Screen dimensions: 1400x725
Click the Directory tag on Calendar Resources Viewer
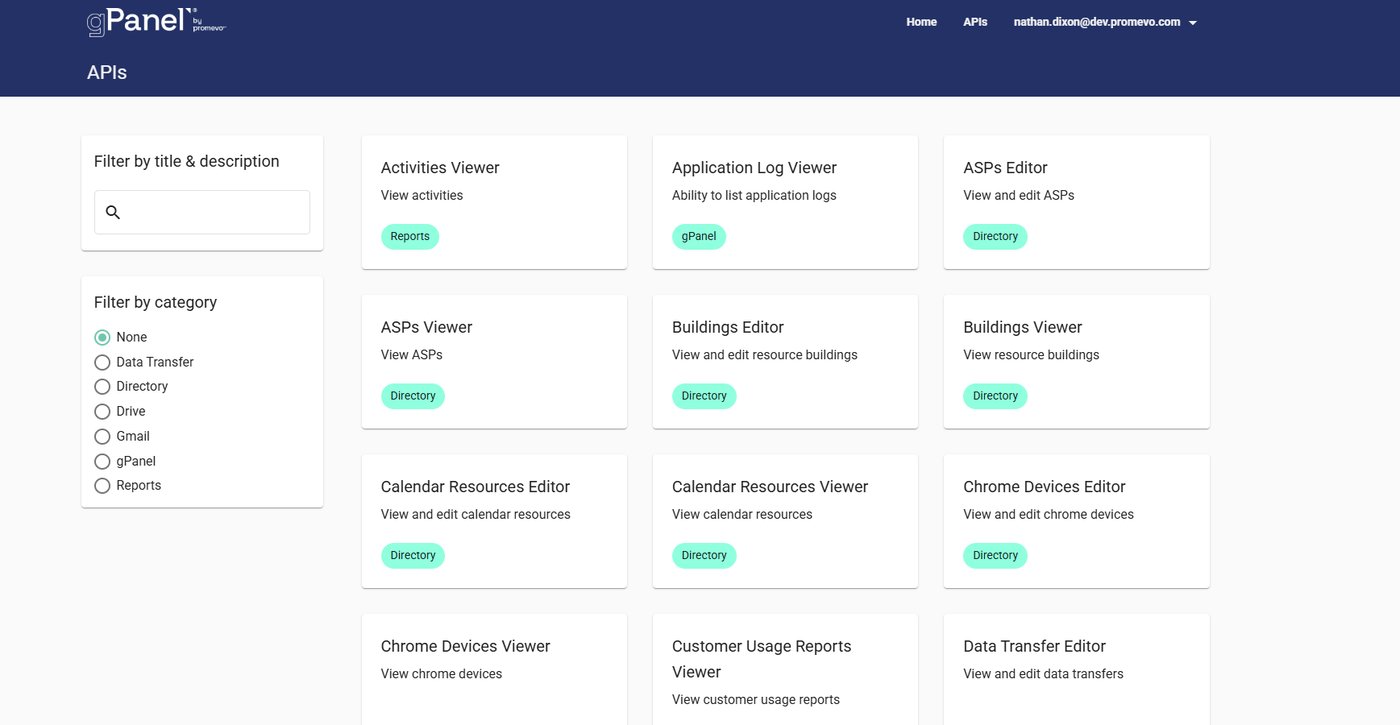point(704,556)
